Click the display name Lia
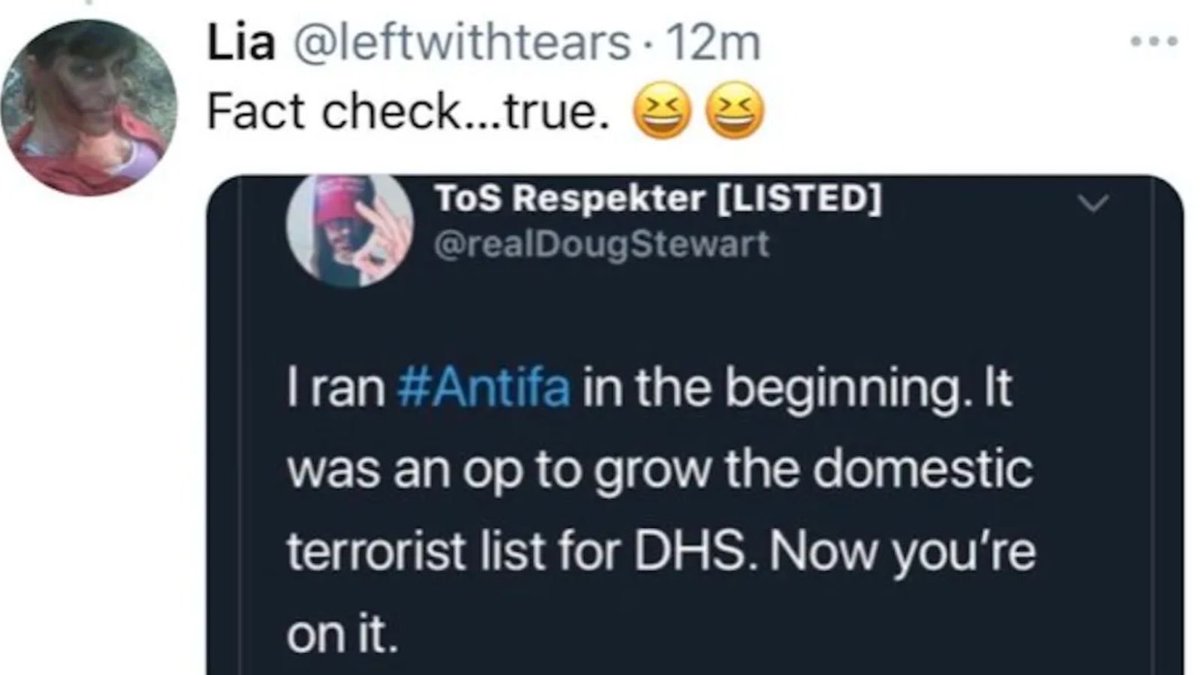Image resolution: width=1200 pixels, height=675 pixels. (x=237, y=44)
